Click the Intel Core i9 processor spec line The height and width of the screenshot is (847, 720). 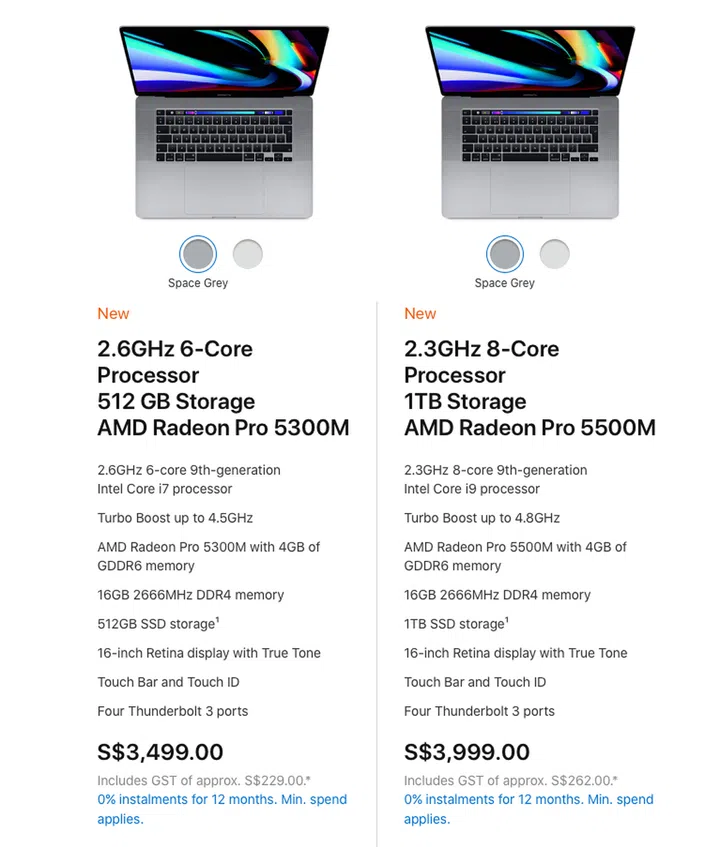(x=471, y=489)
